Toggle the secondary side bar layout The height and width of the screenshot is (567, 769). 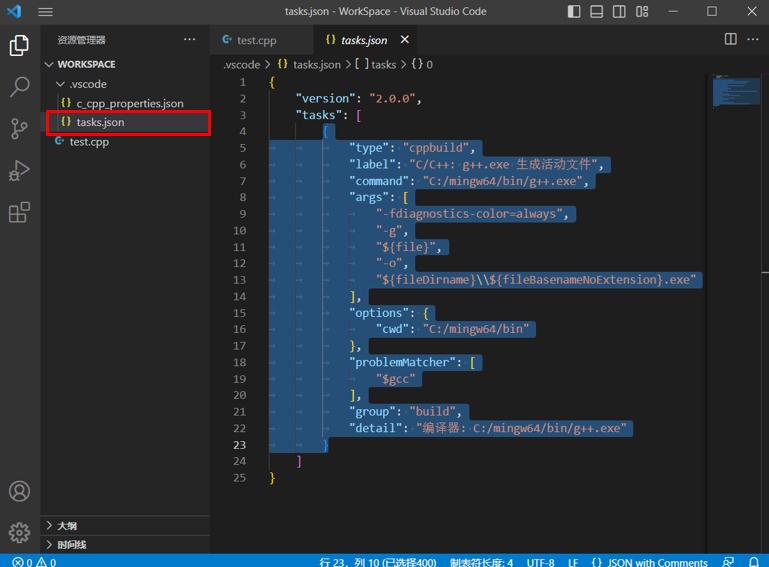[x=619, y=11]
